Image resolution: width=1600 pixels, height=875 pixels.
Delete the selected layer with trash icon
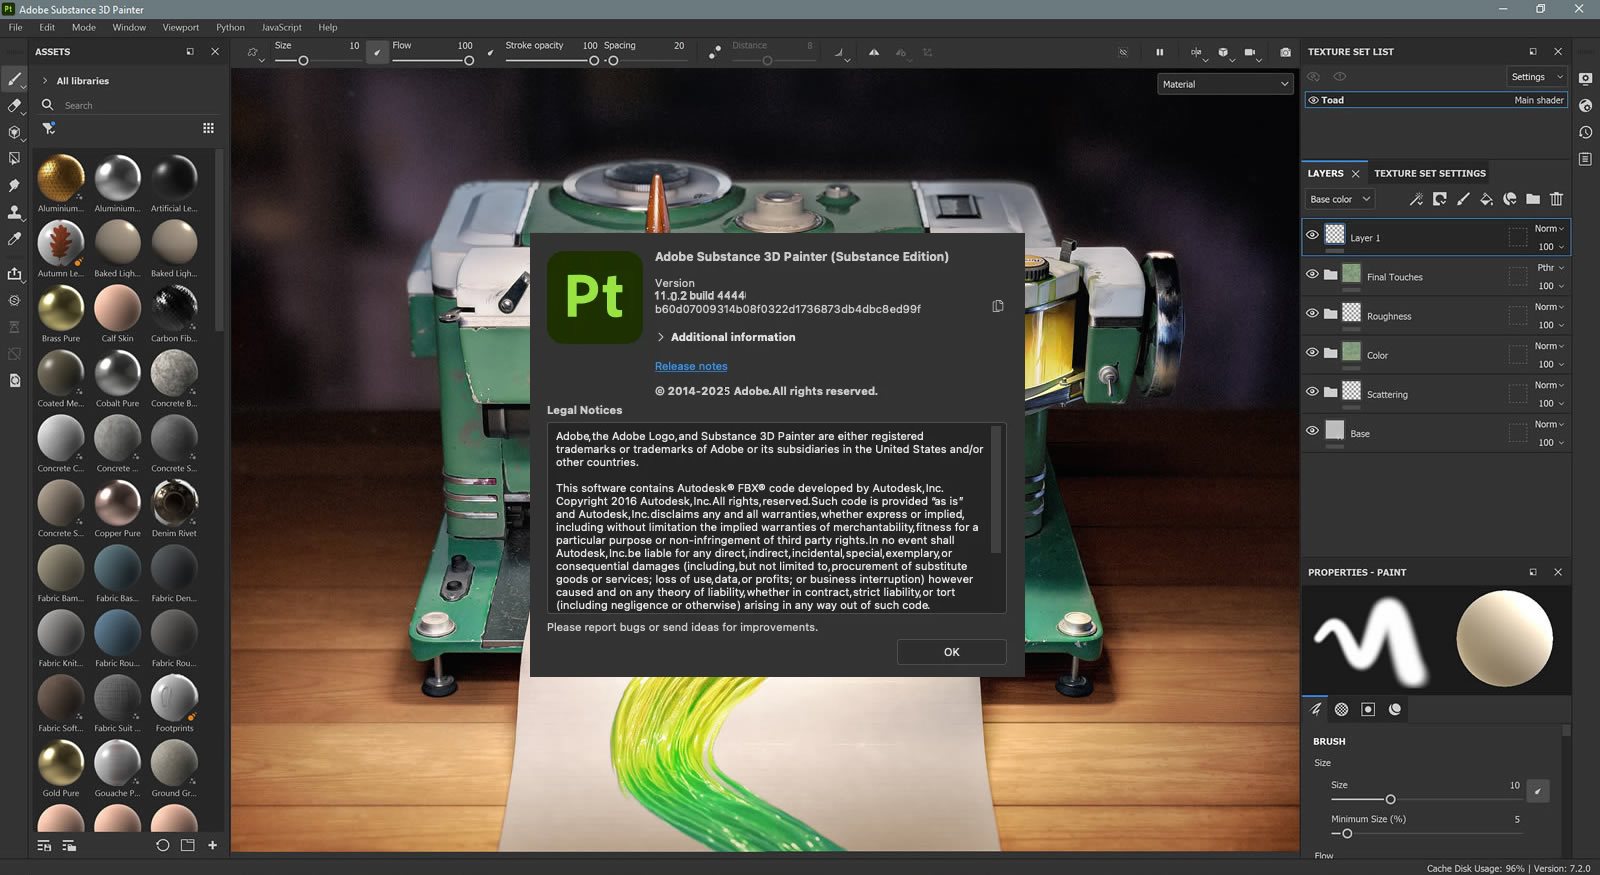point(1556,199)
